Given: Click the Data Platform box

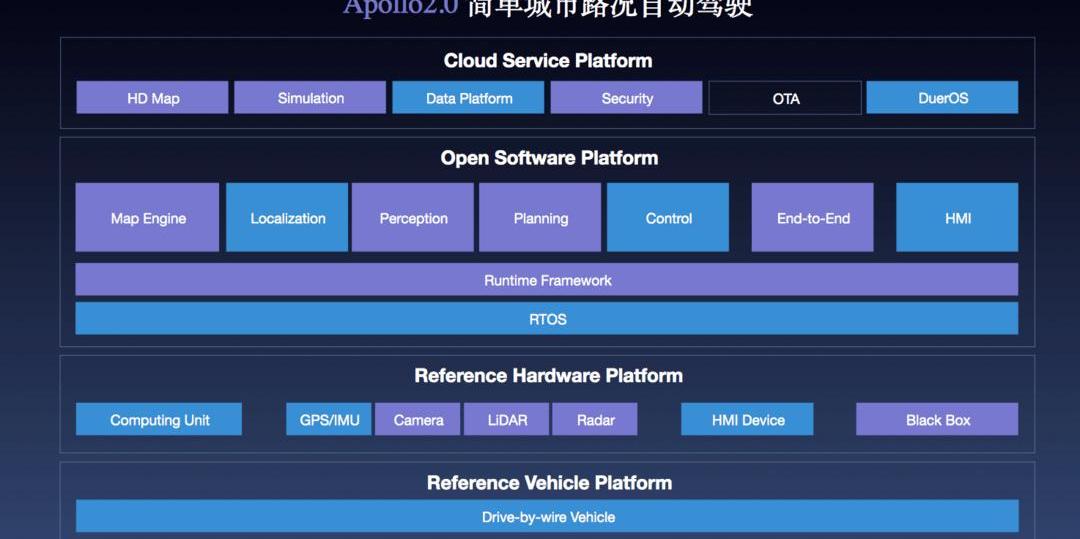Looking at the screenshot, I should 468,98.
